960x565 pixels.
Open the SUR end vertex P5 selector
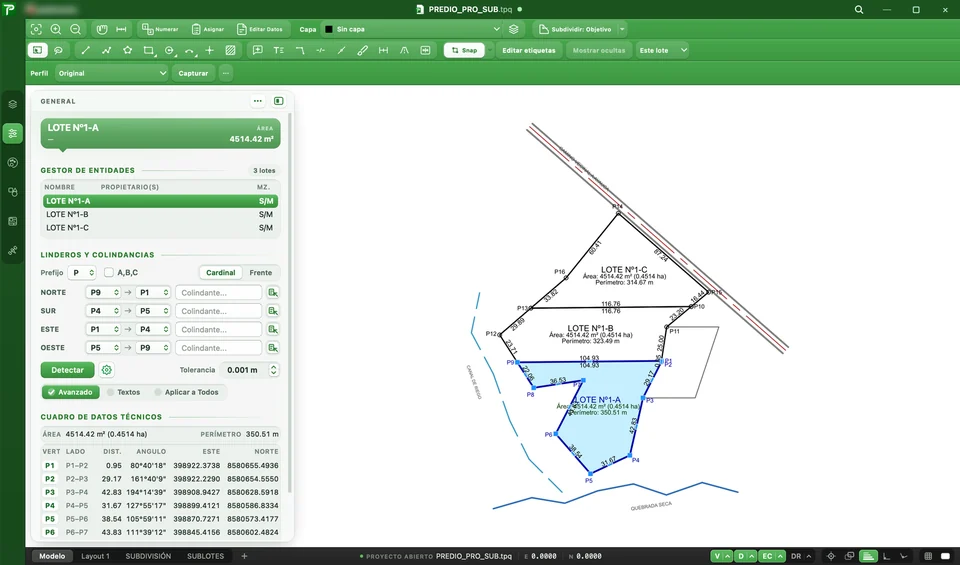click(152, 311)
